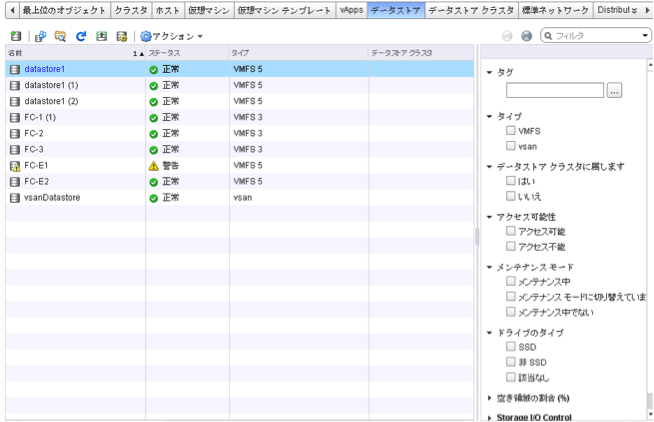The image size is (654, 422).
Task: Switch to the ホスト tab
Action: [x=167, y=9]
